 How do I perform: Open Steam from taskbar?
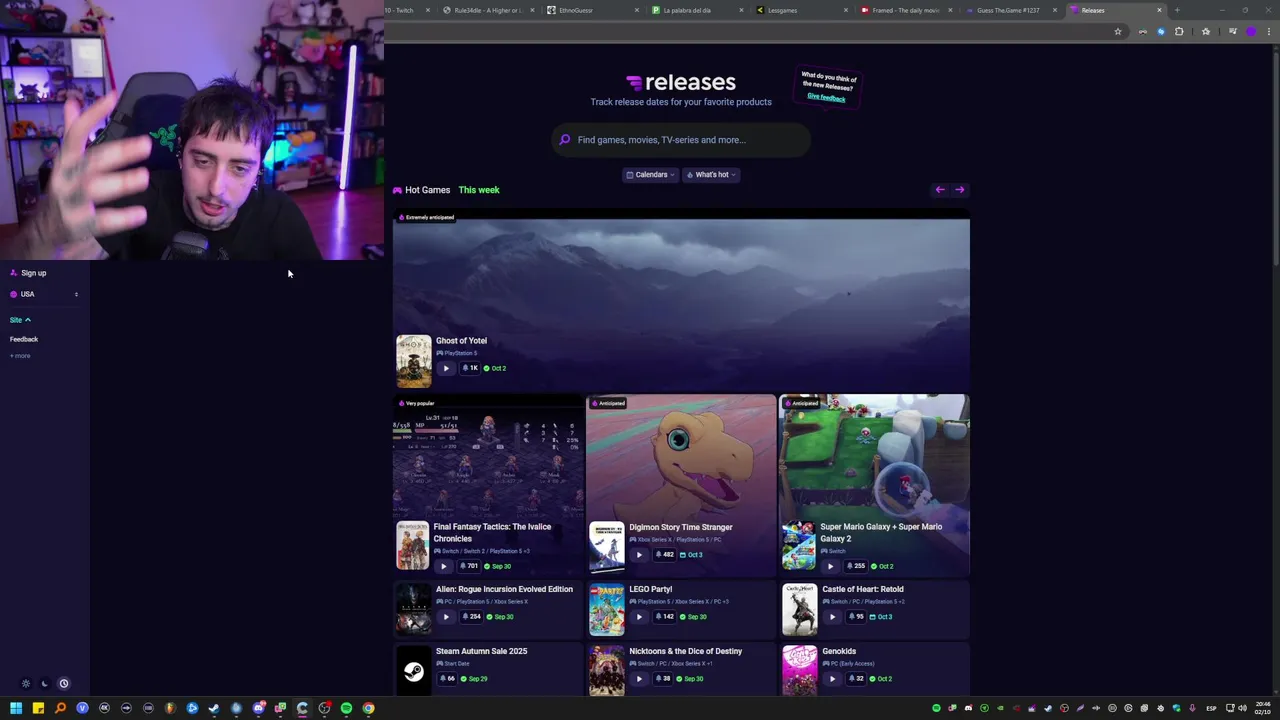[x=214, y=708]
